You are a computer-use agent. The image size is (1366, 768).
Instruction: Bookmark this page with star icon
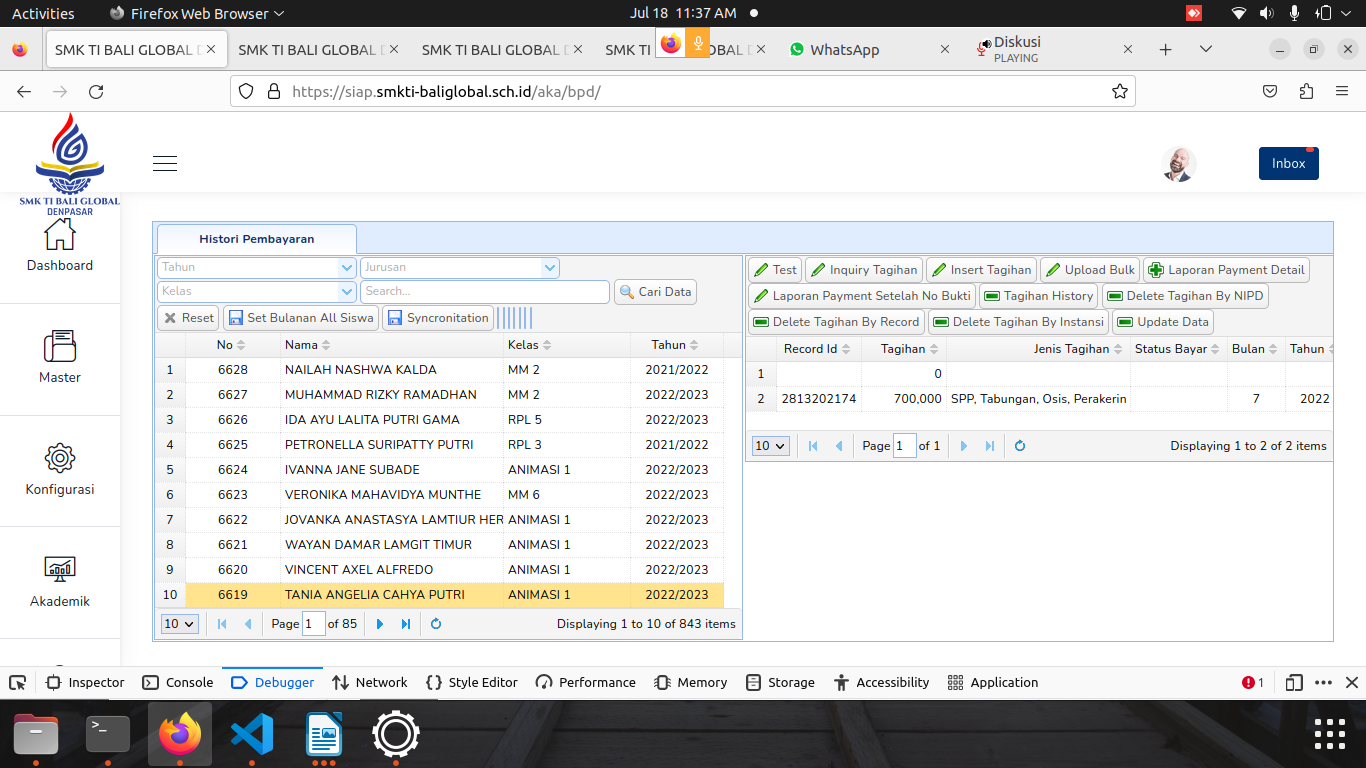[x=1119, y=92]
